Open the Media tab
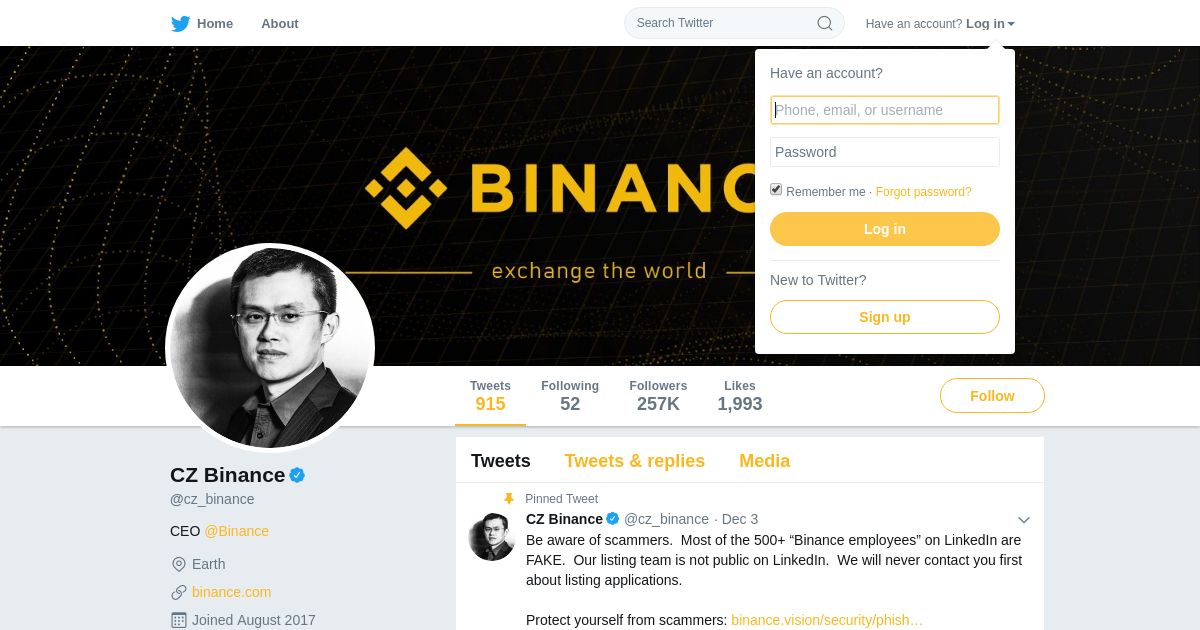This screenshot has width=1200, height=630. pos(765,461)
